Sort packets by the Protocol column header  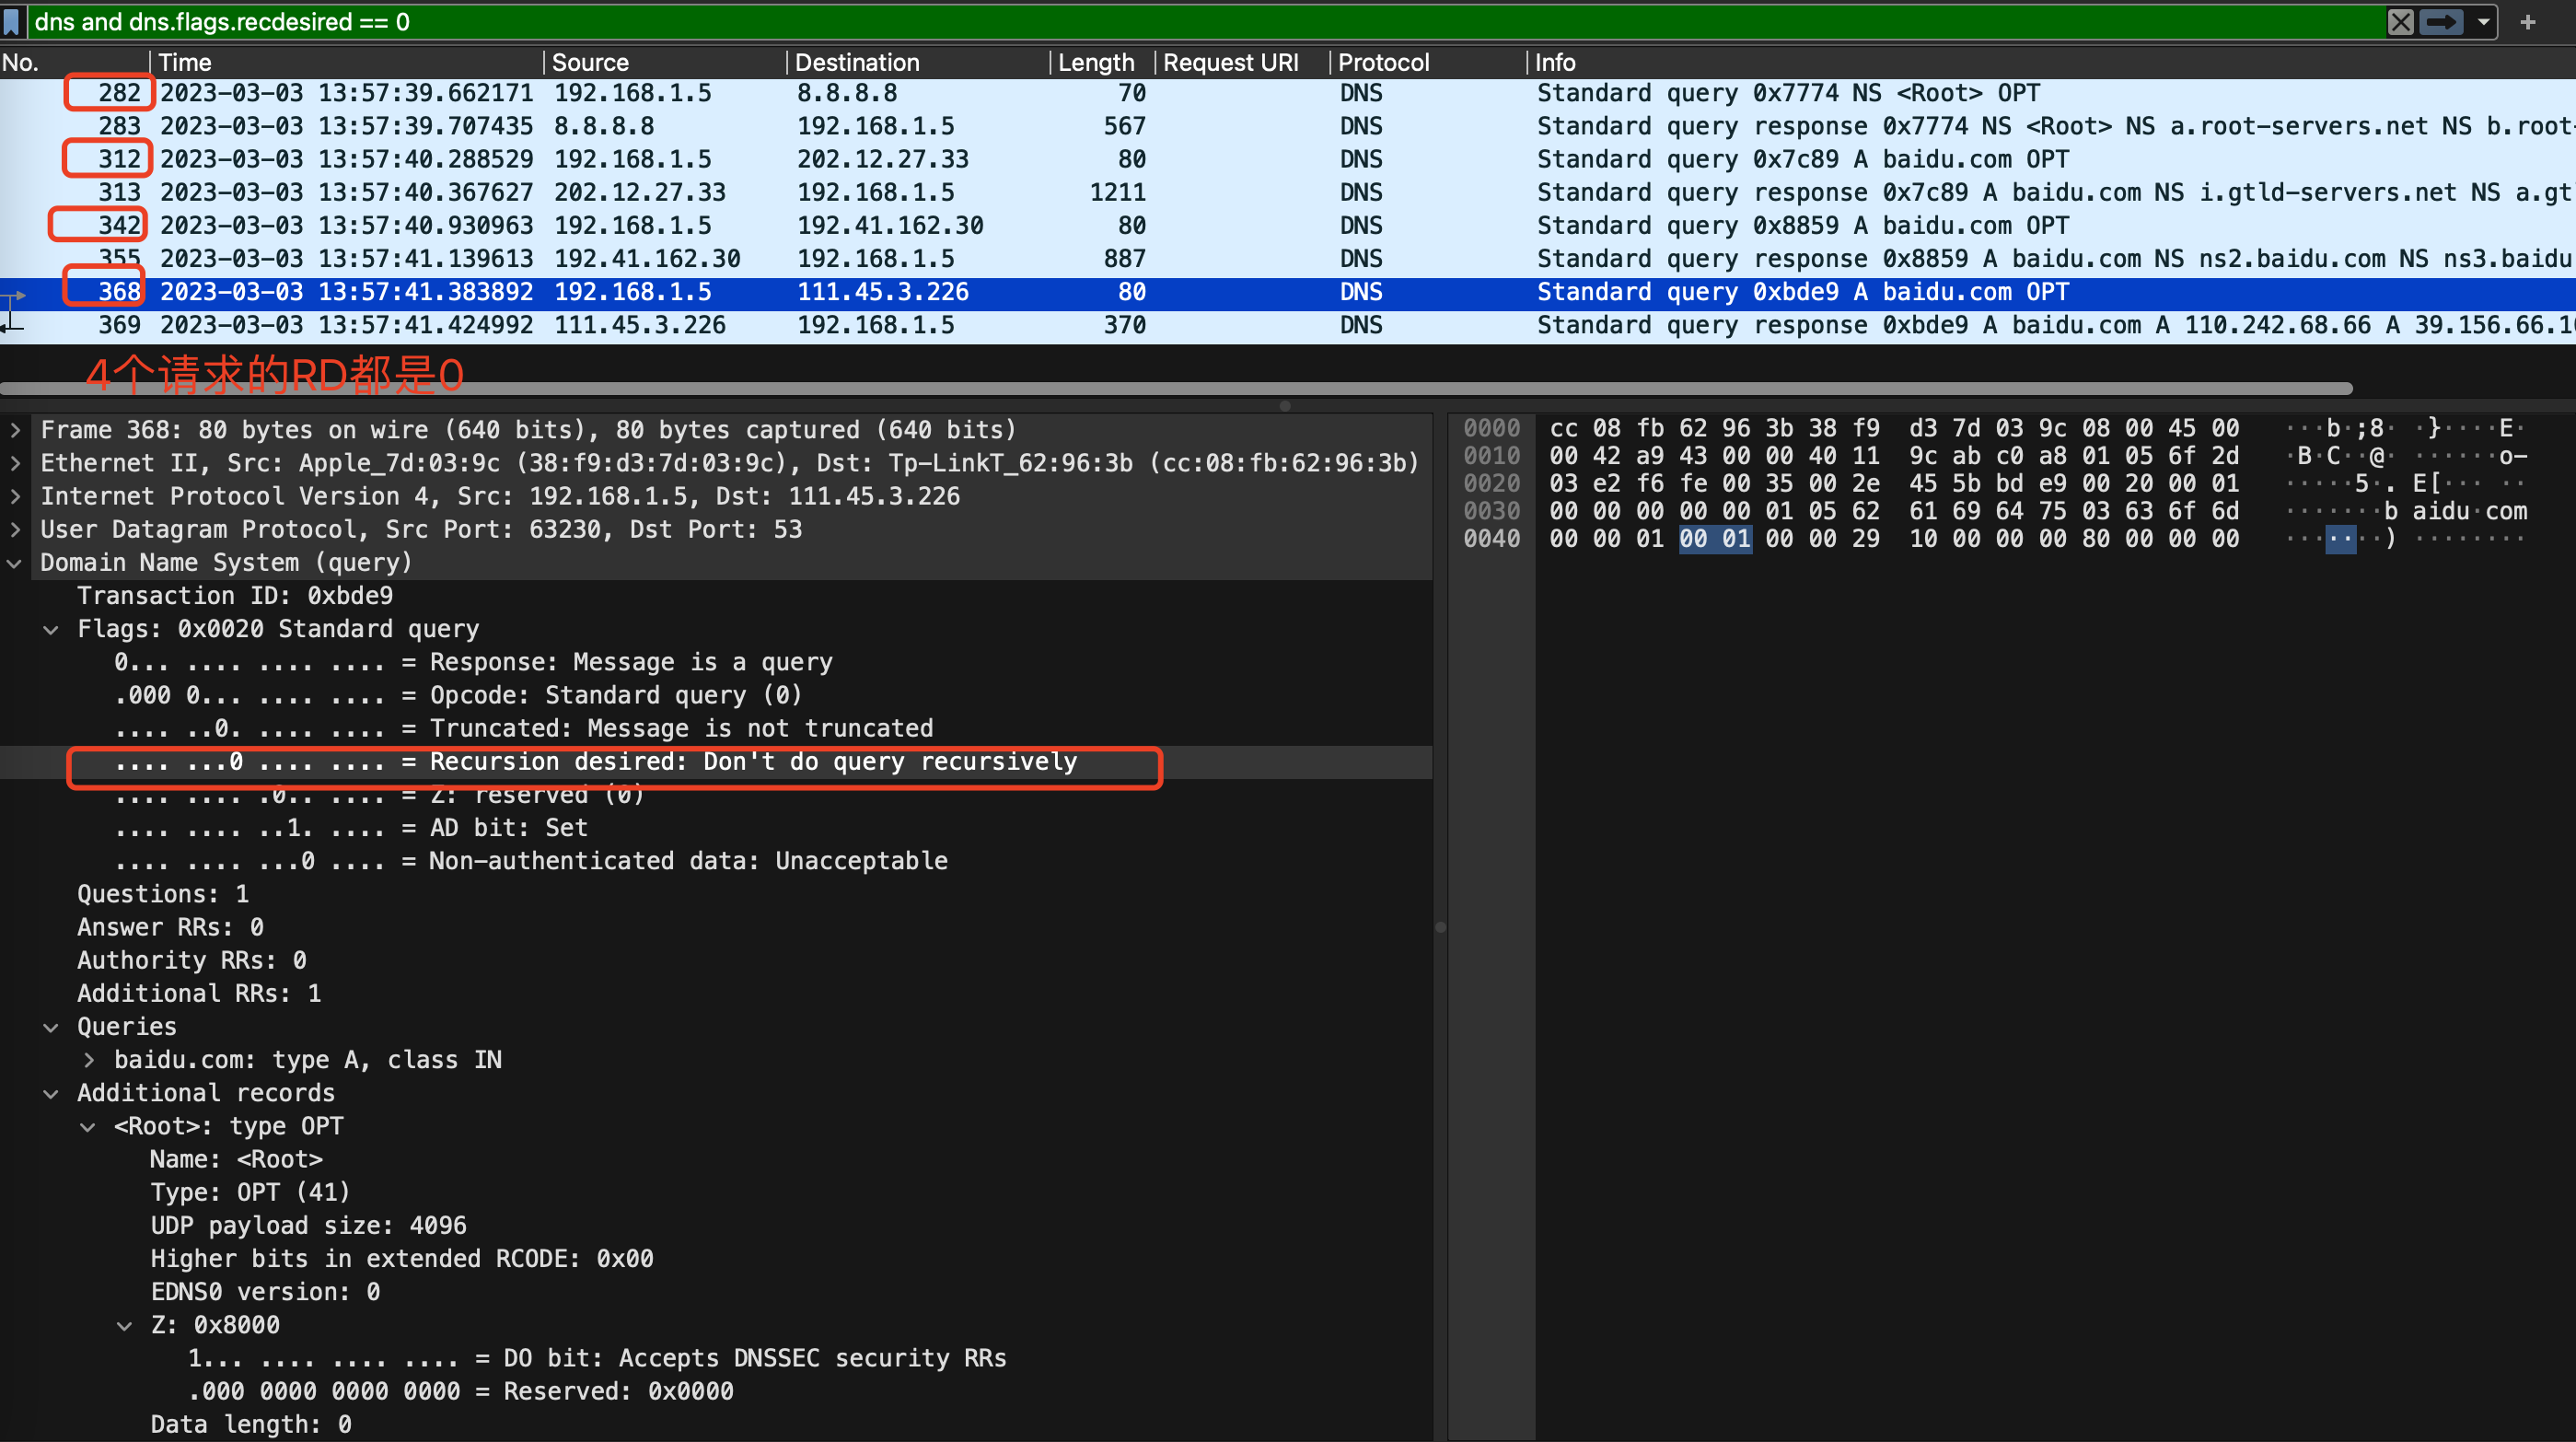1428,62
